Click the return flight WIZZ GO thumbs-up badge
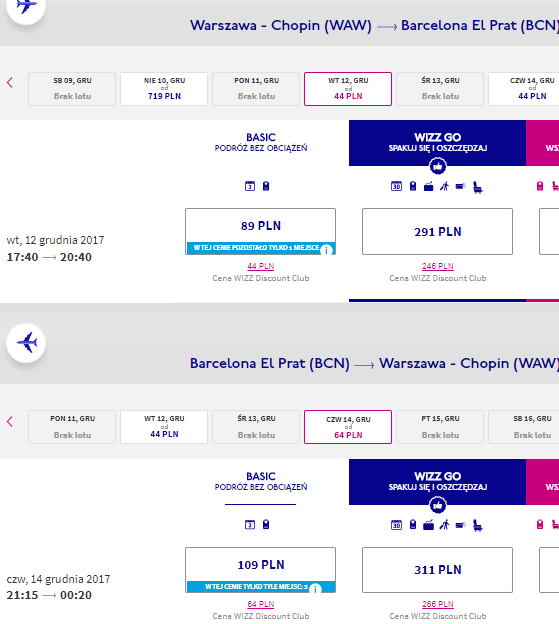The width and height of the screenshot is (559, 624). (438, 505)
